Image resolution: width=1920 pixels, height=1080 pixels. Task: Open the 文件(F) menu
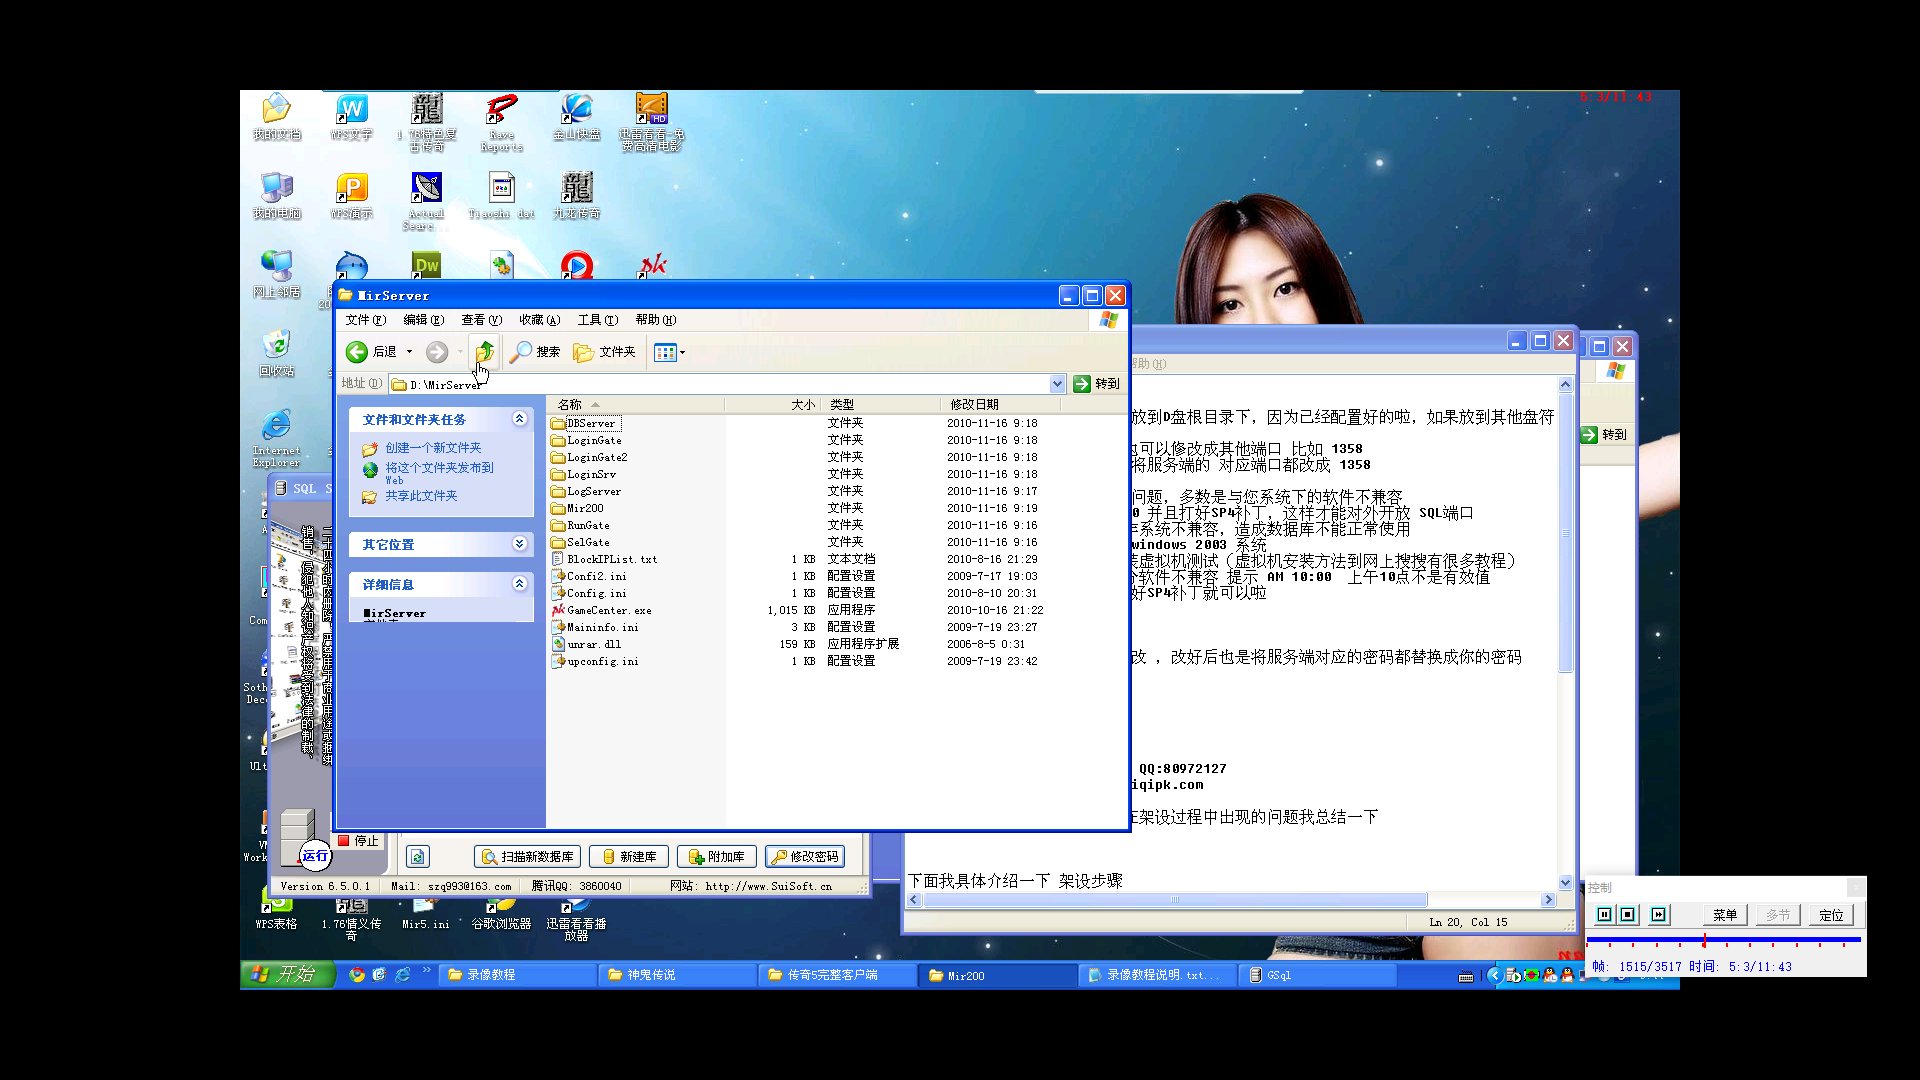pos(365,320)
